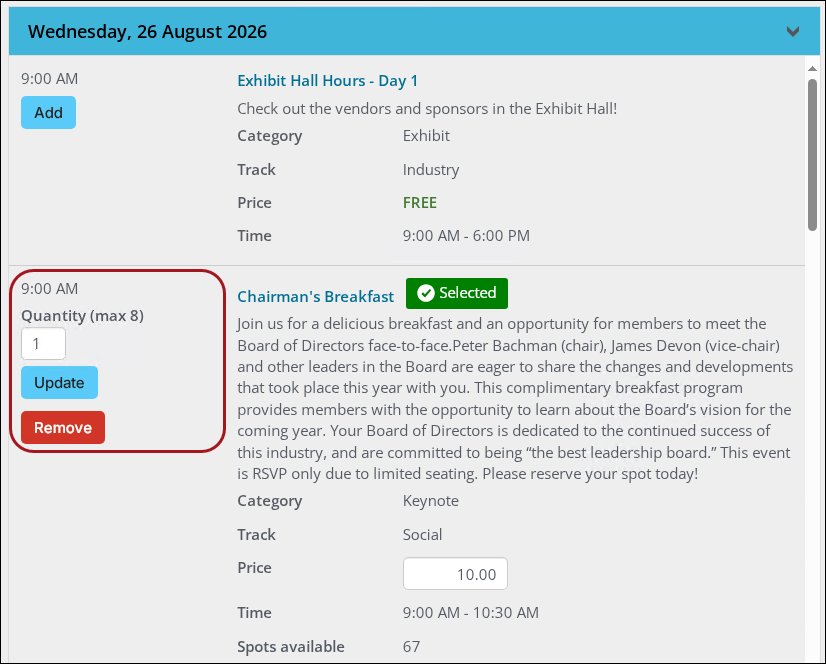Click the scrollbar up arrow icon

(x=810, y=68)
